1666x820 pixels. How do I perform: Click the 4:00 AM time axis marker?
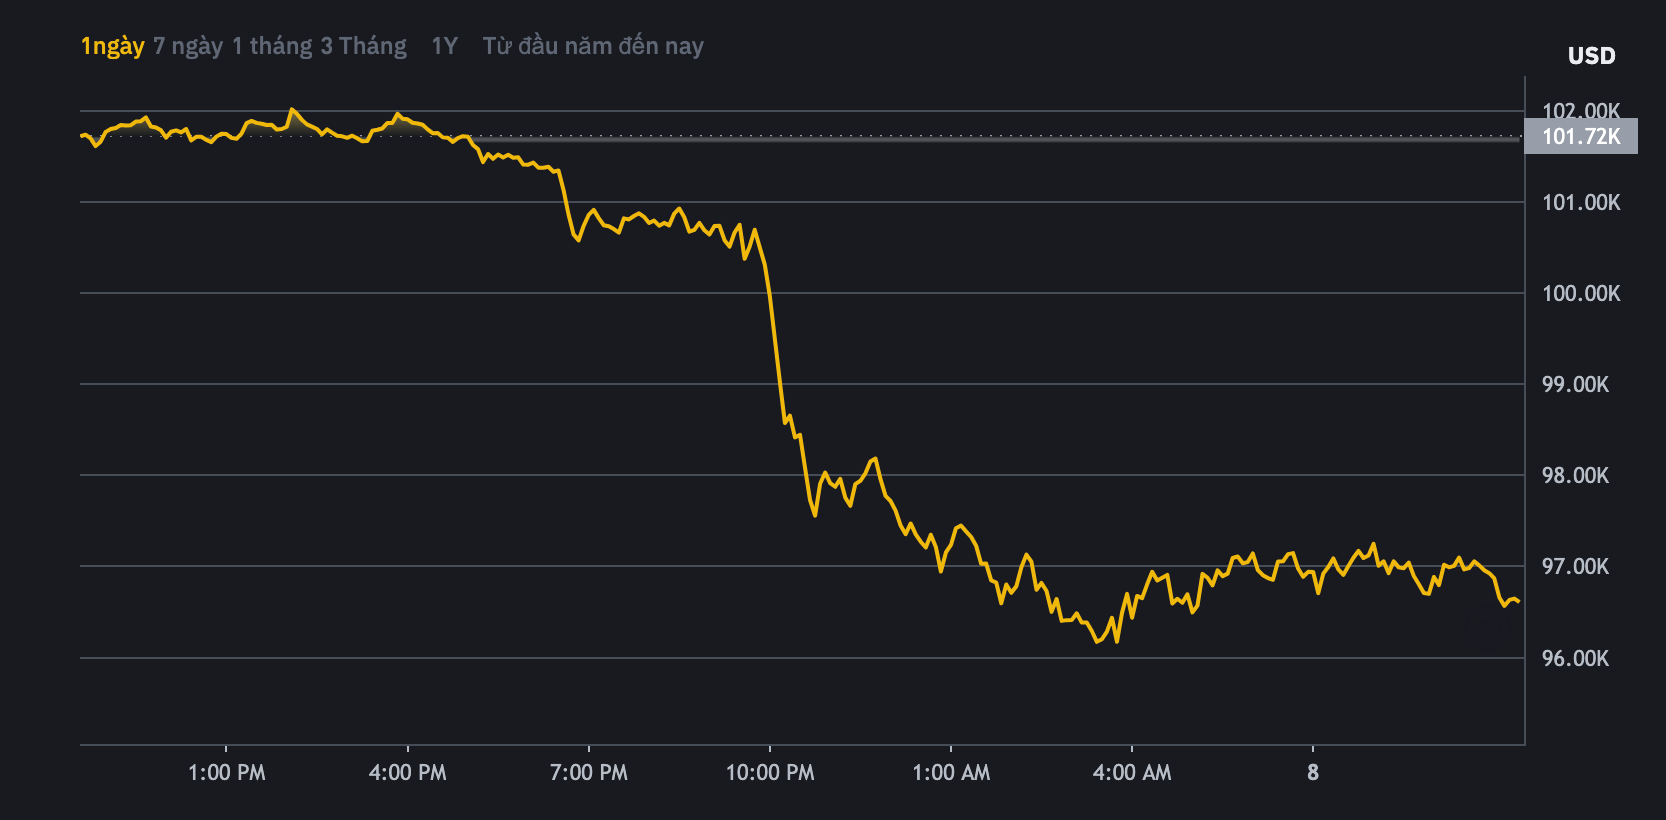click(1132, 772)
